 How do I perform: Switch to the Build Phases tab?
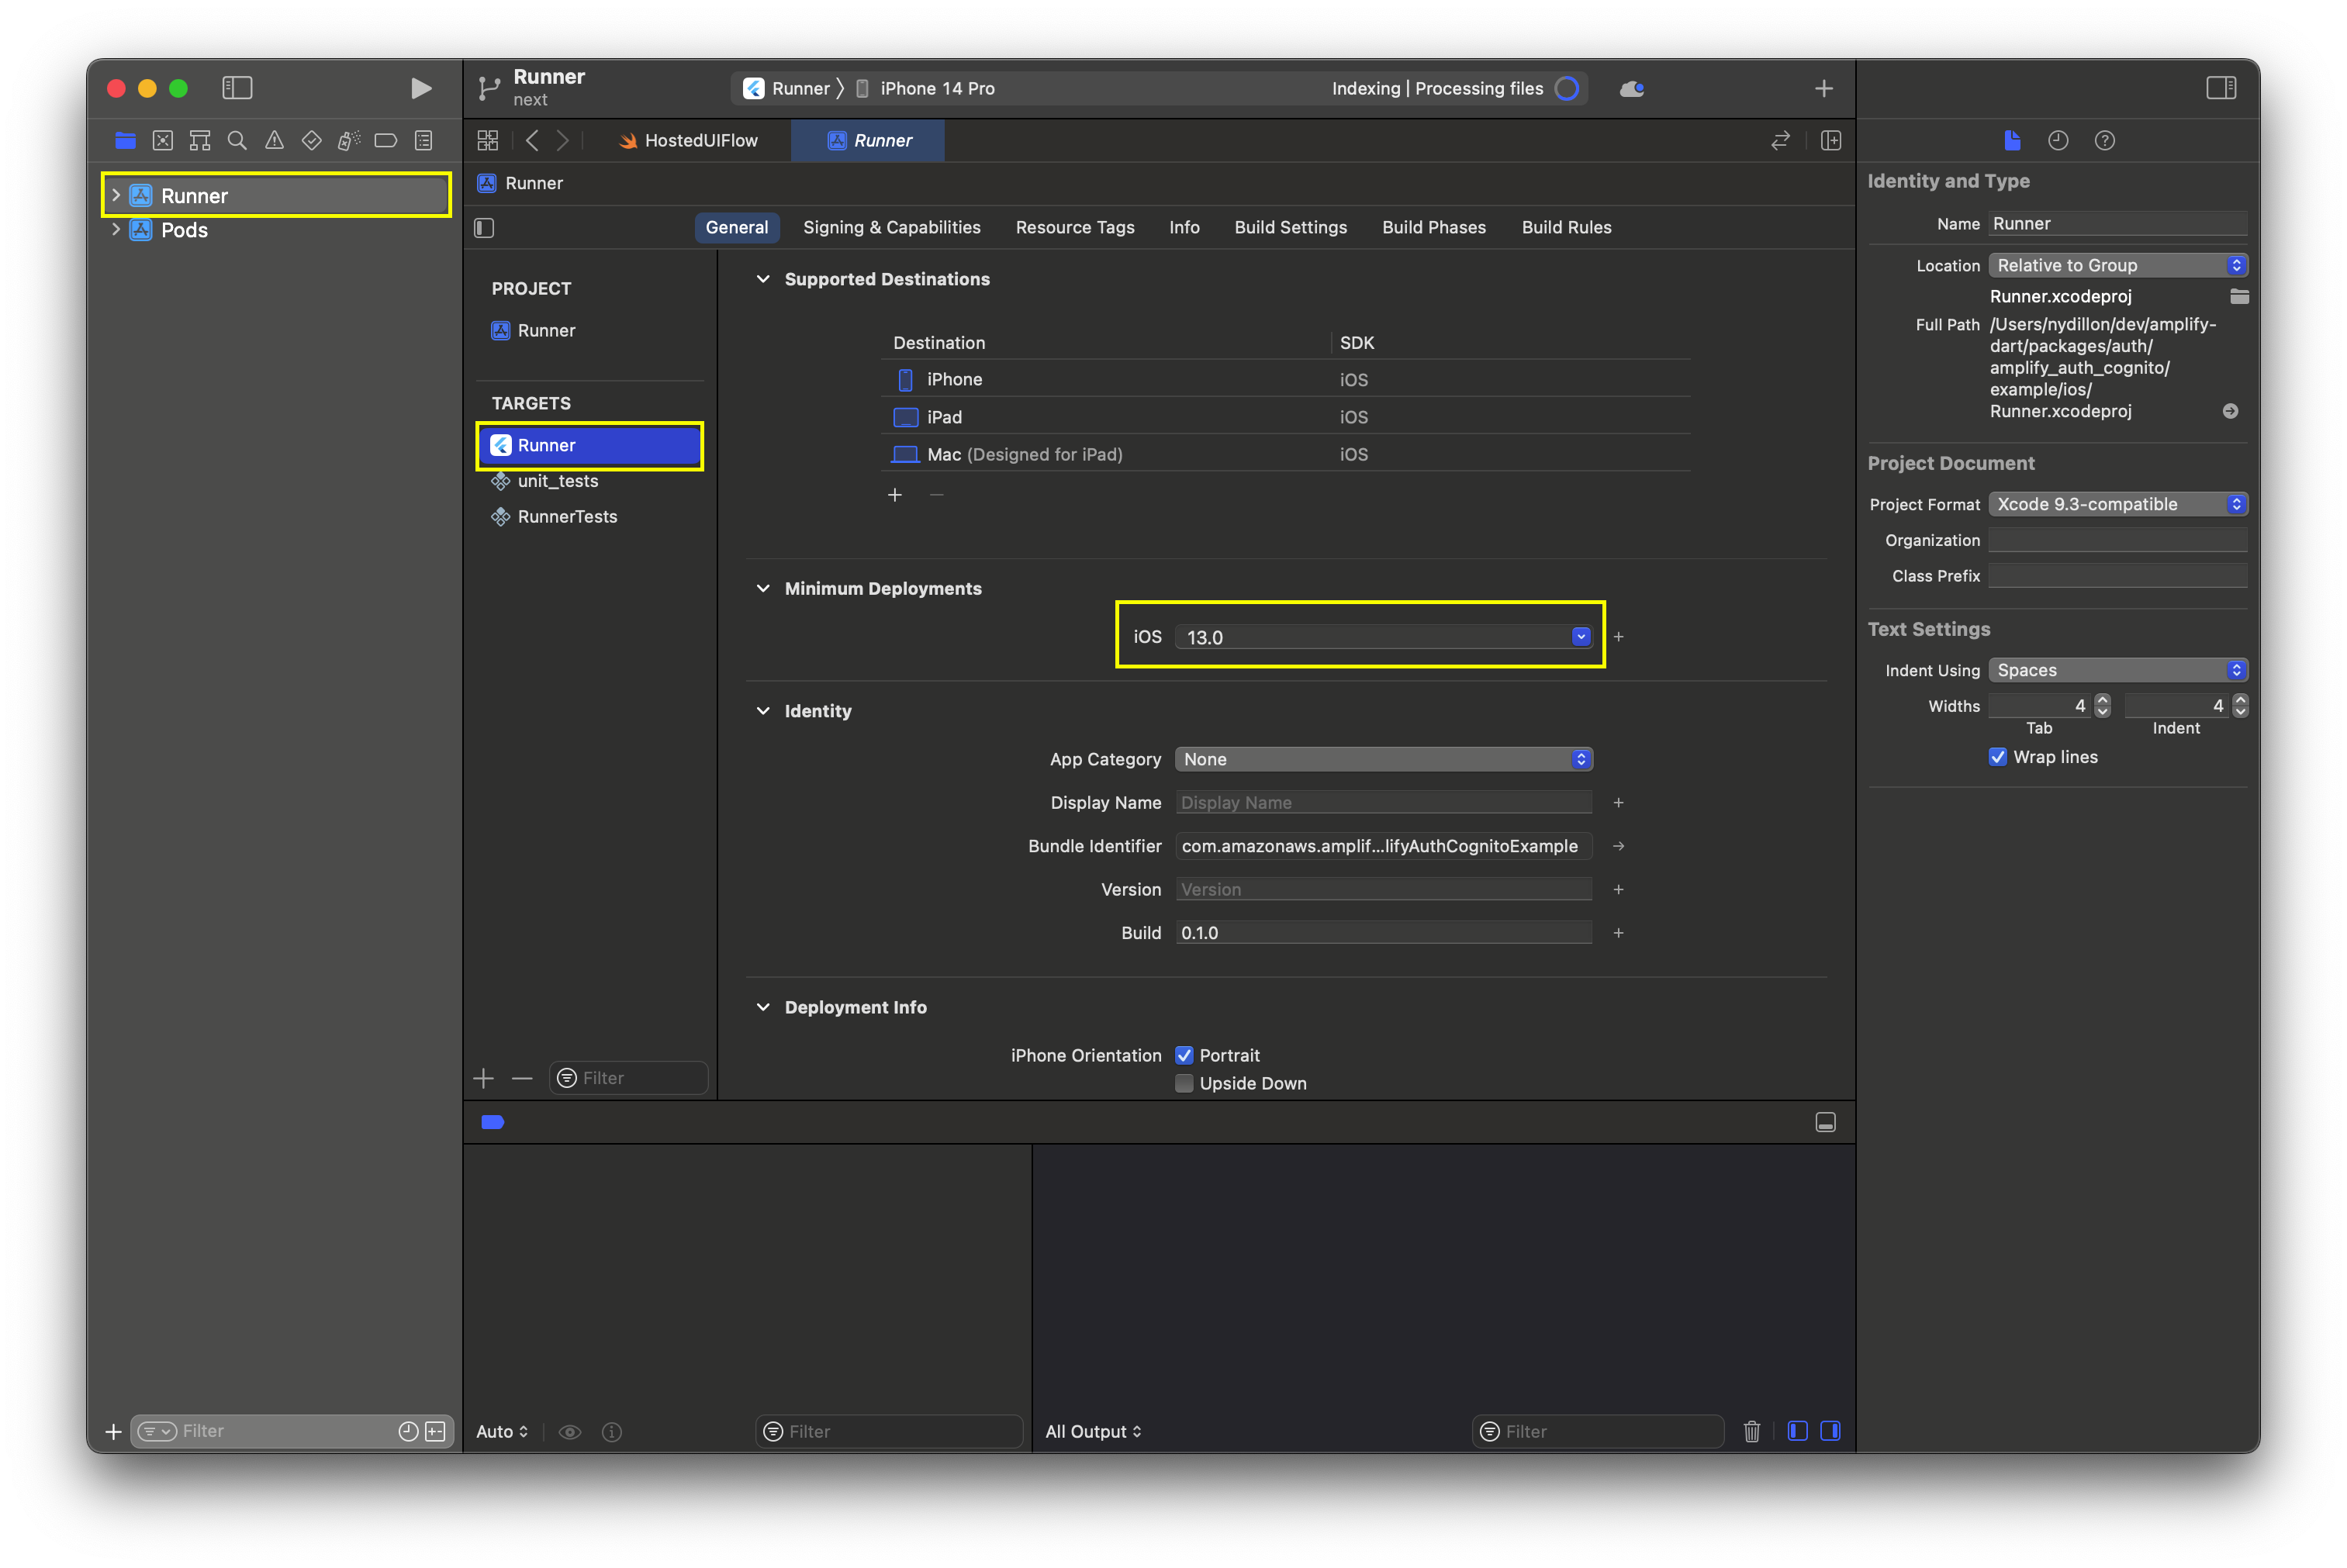pyautogui.click(x=1434, y=227)
